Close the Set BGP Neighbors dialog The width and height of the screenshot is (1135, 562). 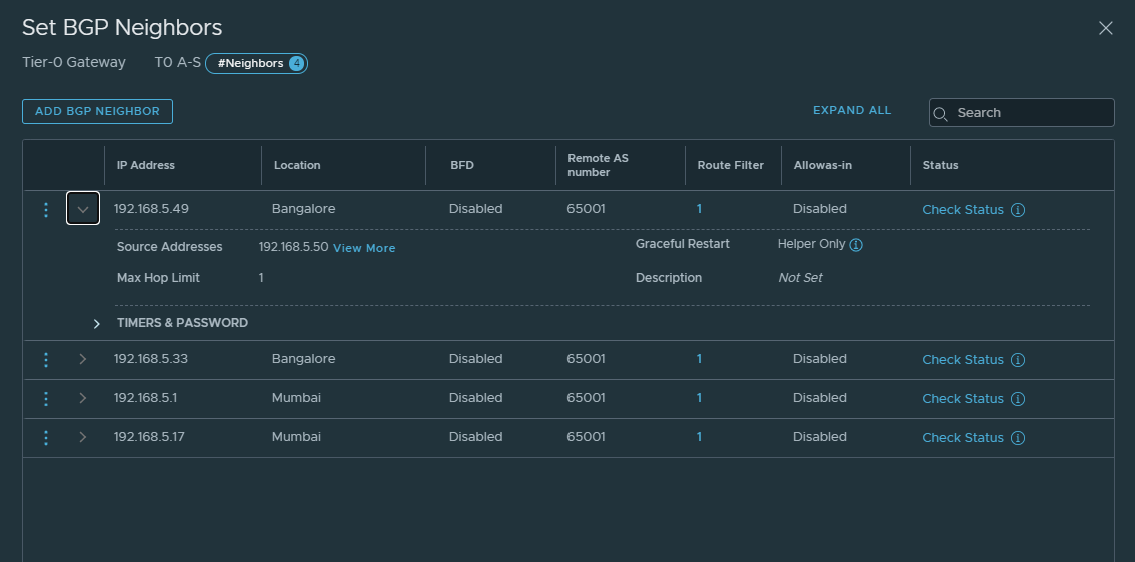[x=1106, y=28]
